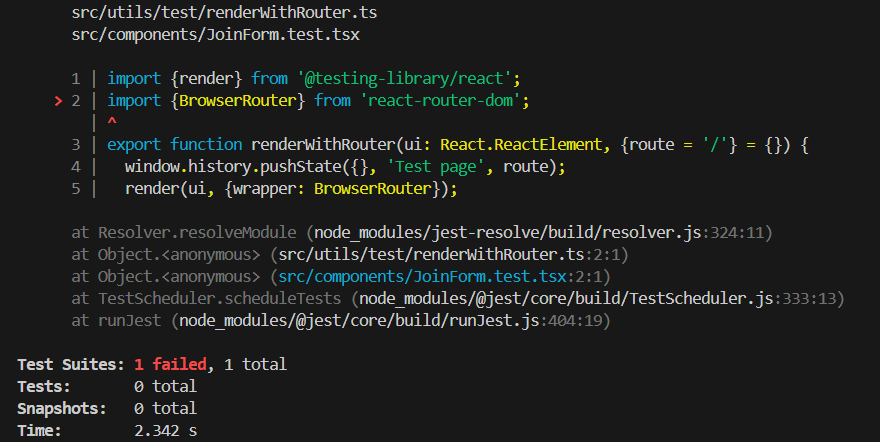
Task: Click node_modules/@jest/core/build/TestScheduler.js path
Action: 566,298
